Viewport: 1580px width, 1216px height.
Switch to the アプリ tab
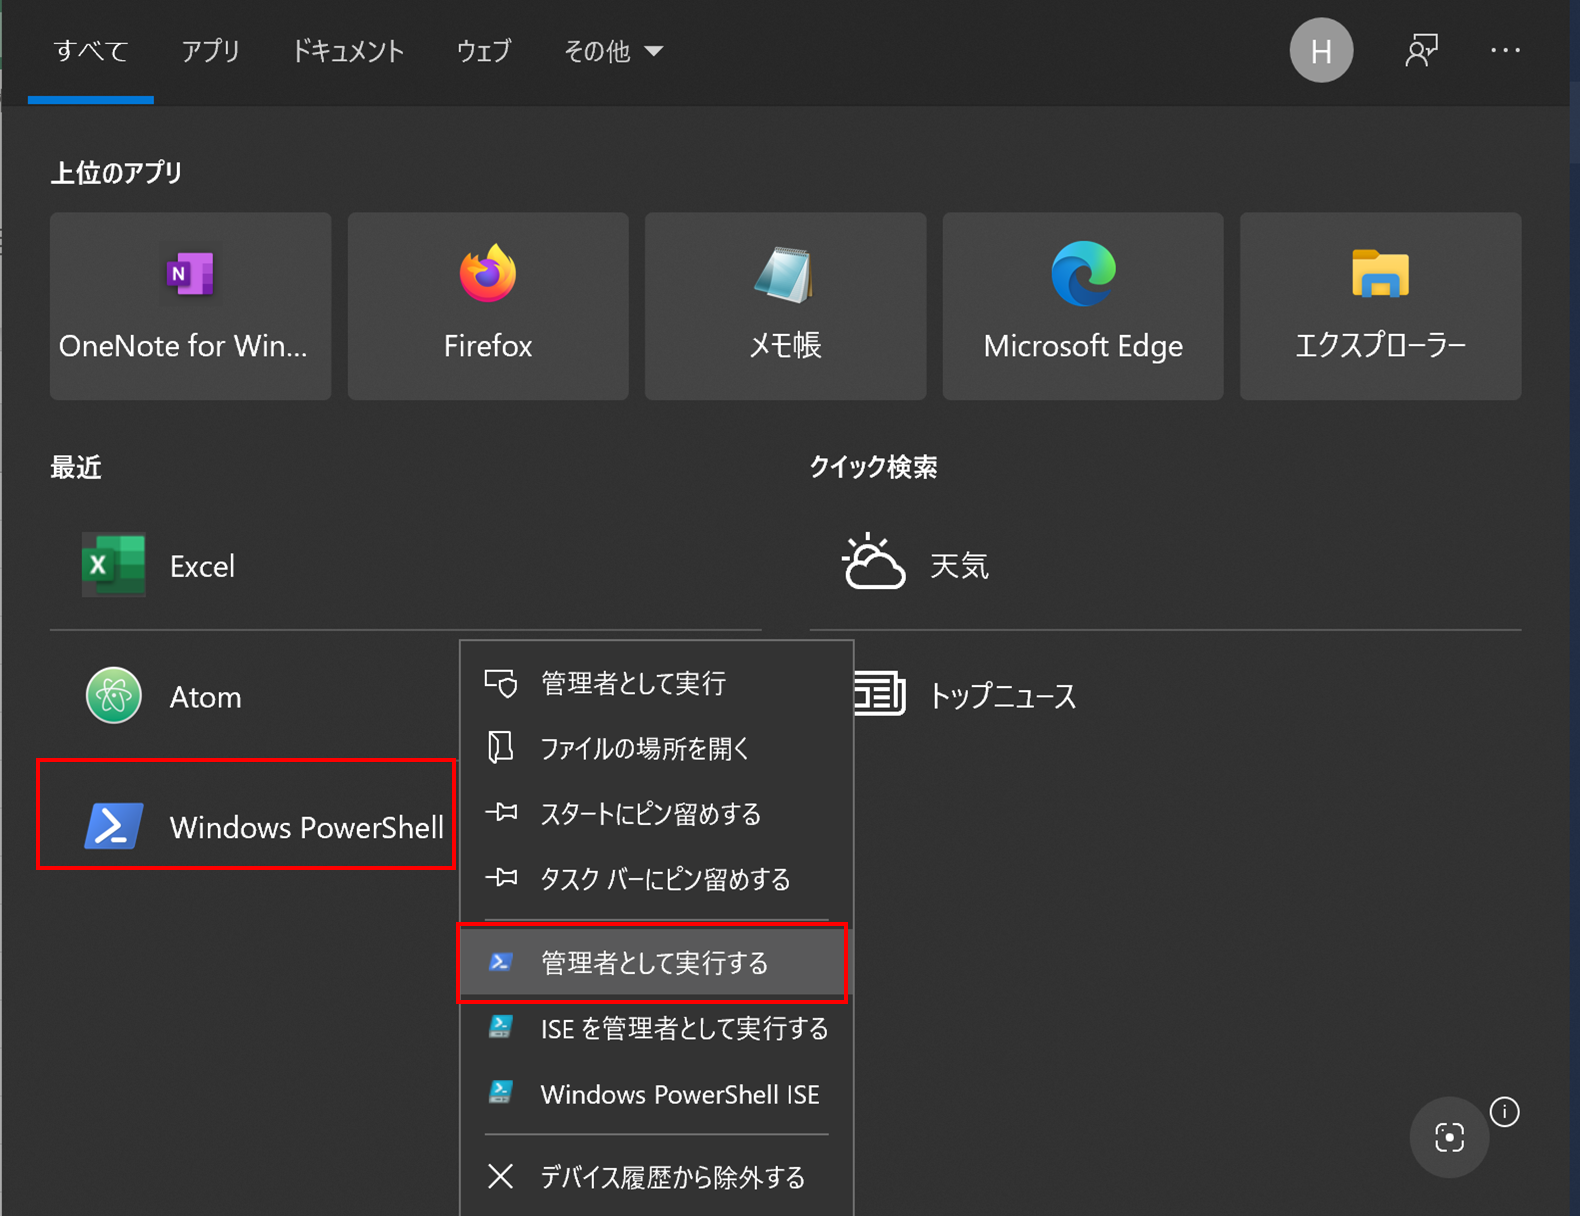[210, 51]
